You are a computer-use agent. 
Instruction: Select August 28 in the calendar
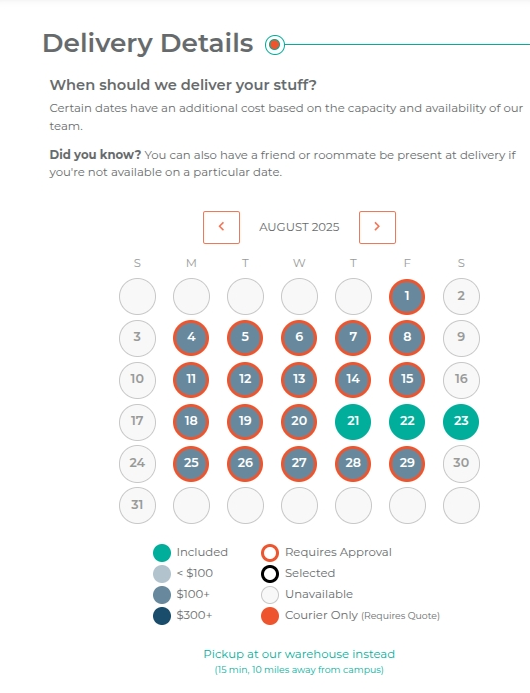click(x=353, y=464)
